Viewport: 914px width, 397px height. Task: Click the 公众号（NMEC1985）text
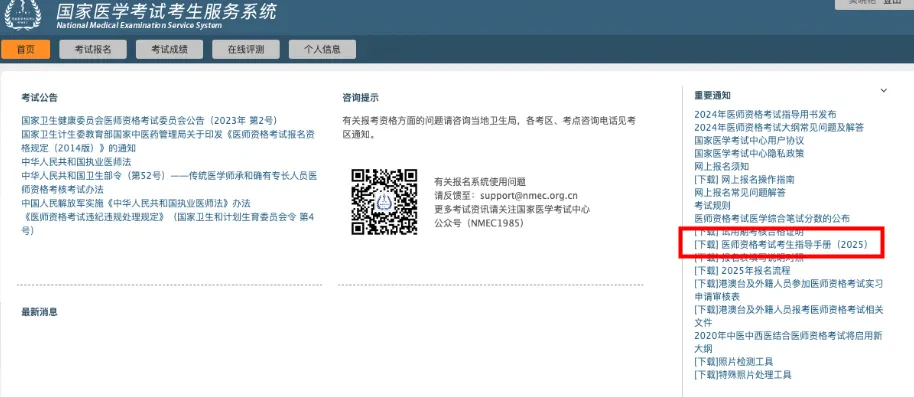(480, 223)
